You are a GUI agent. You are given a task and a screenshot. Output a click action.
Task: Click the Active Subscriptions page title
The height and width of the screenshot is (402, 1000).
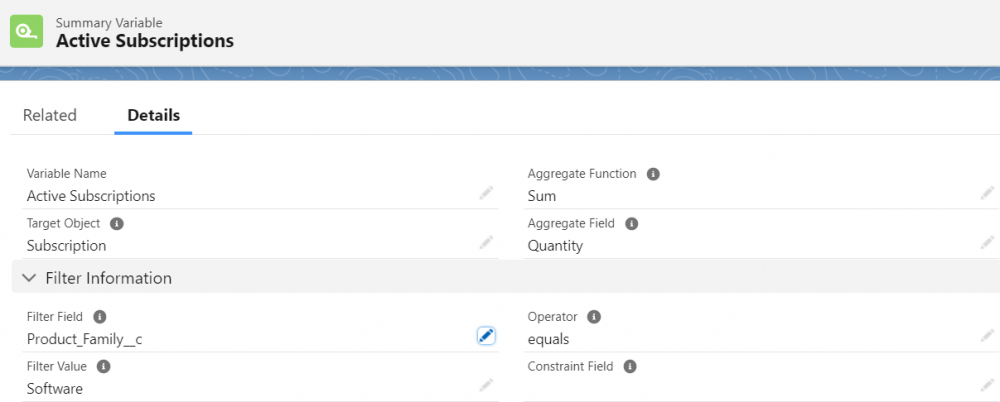(145, 41)
